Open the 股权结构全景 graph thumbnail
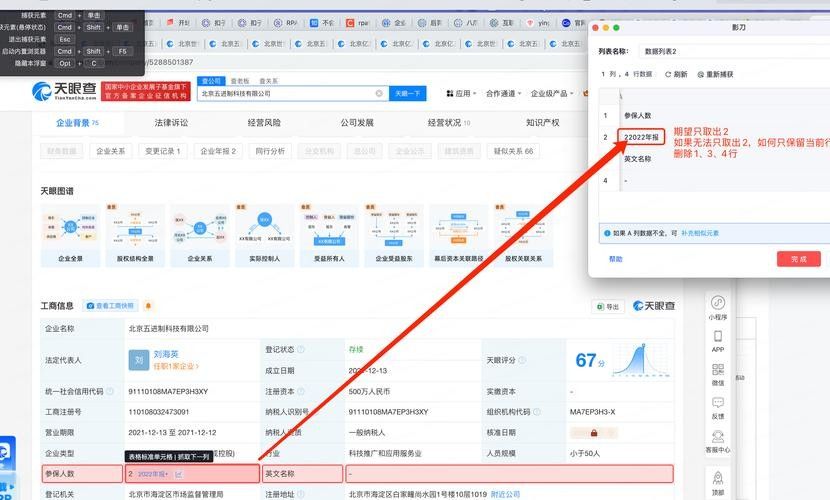Screen dimensions: 830x500 click(135, 235)
